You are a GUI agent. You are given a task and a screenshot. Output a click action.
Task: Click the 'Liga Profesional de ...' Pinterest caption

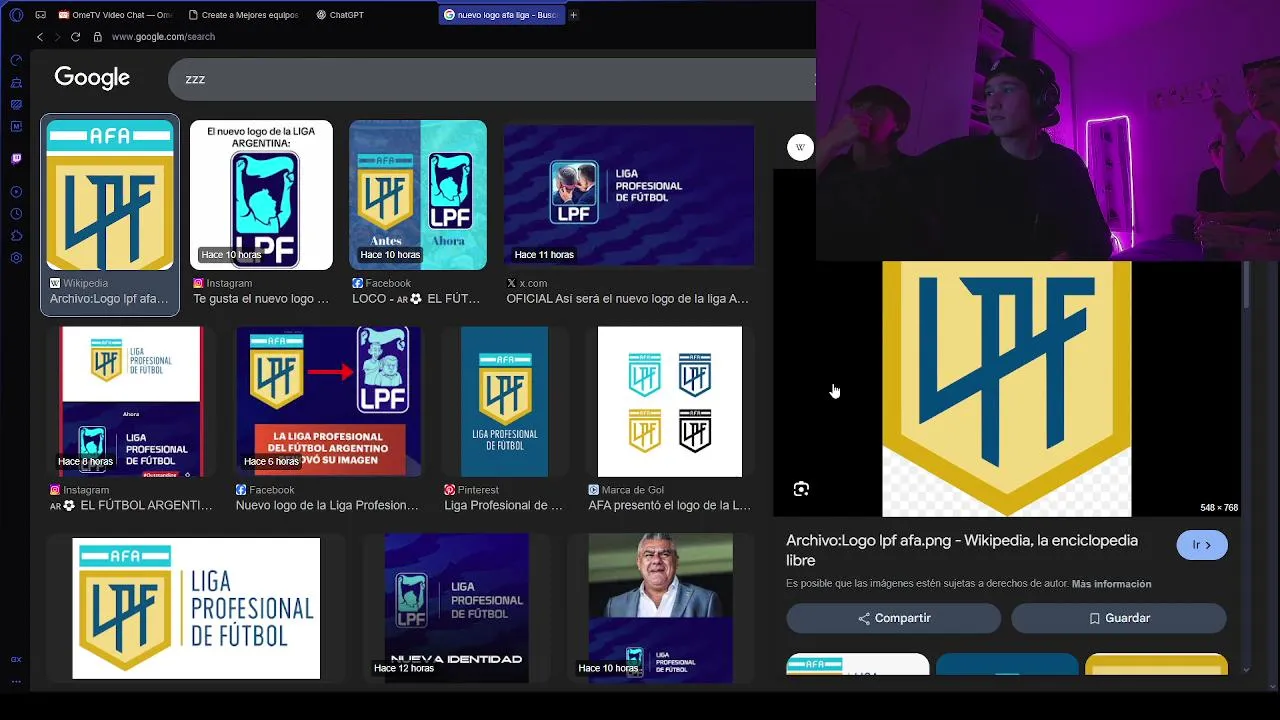(503, 506)
